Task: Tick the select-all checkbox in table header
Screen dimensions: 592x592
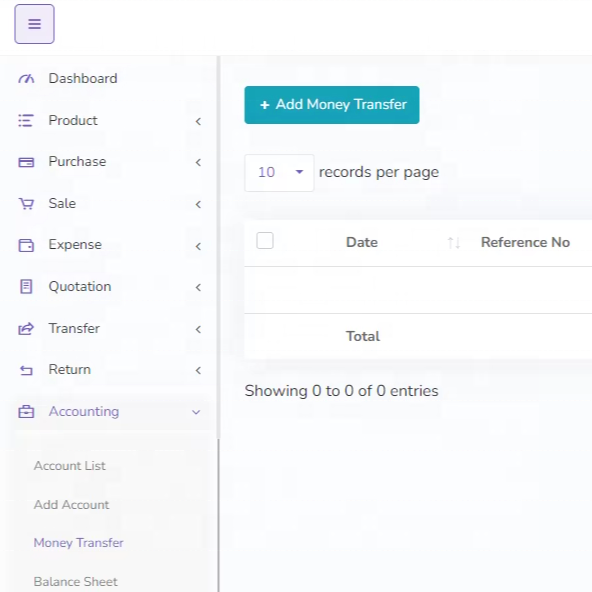Action: tap(265, 241)
